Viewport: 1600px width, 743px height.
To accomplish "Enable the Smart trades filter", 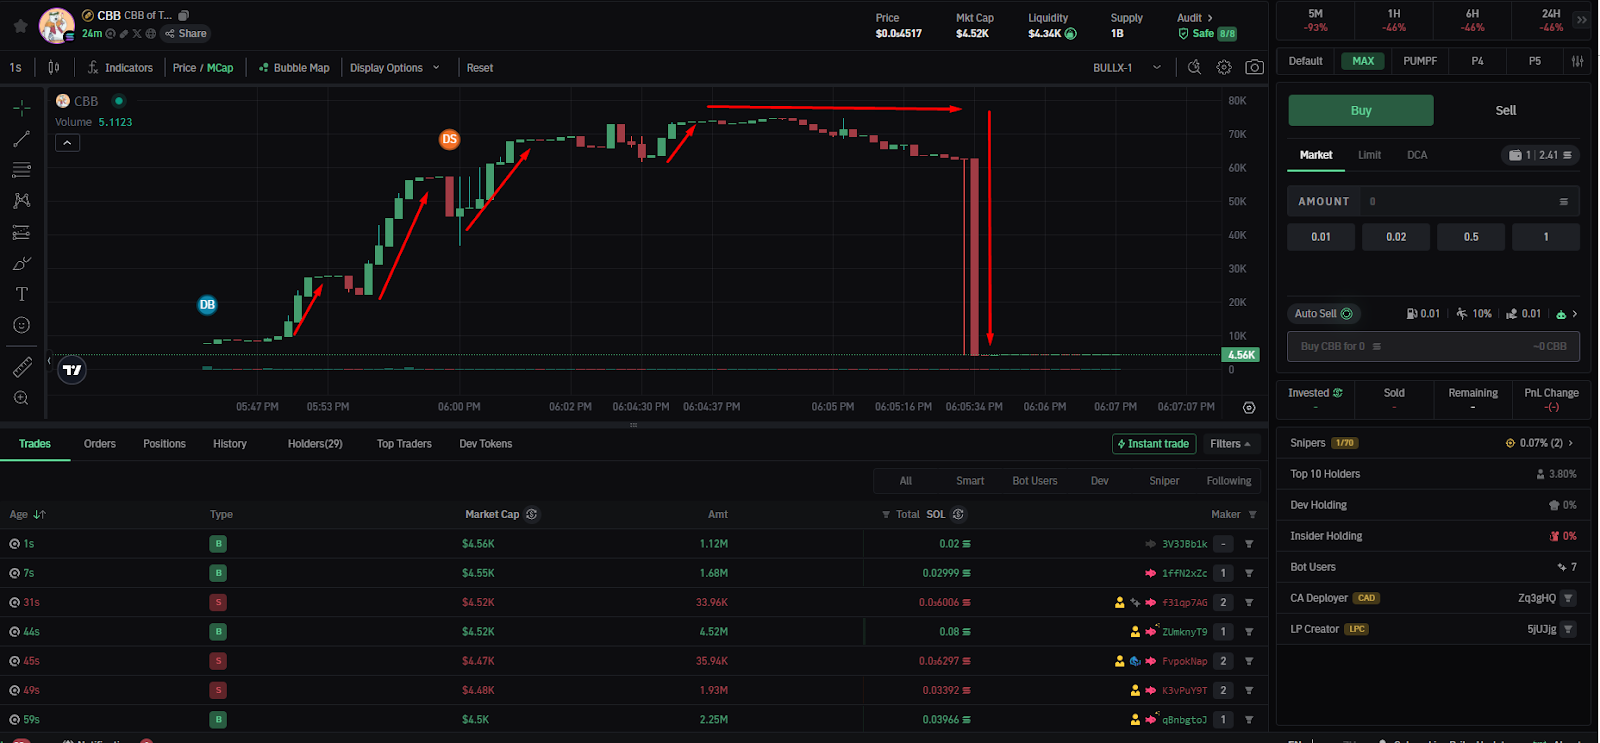I will point(970,481).
